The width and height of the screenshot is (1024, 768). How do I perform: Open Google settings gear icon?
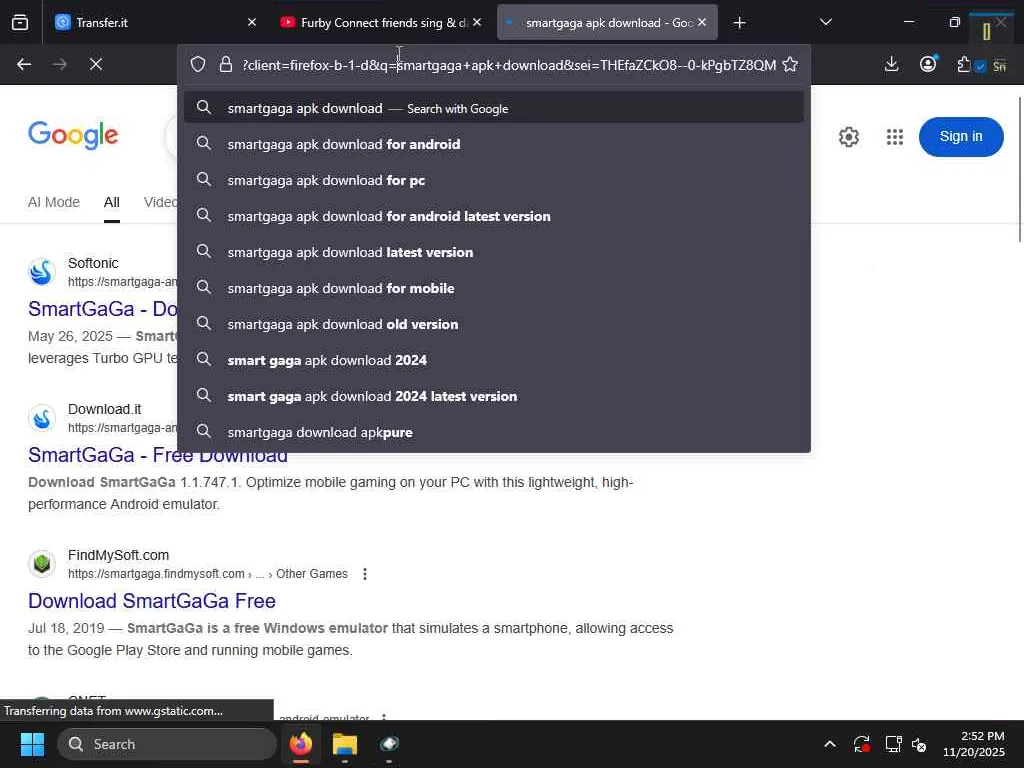pos(848,137)
